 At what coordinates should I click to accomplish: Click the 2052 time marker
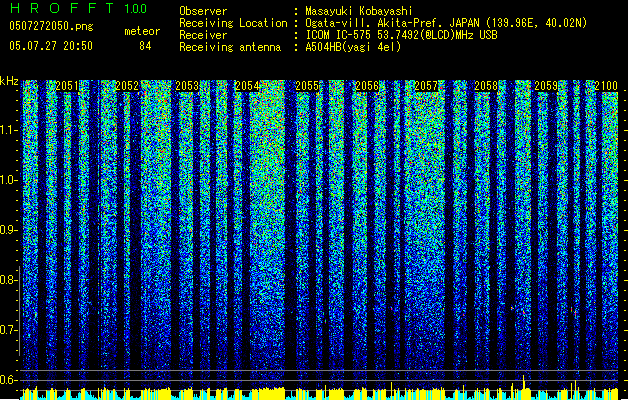tap(127, 86)
